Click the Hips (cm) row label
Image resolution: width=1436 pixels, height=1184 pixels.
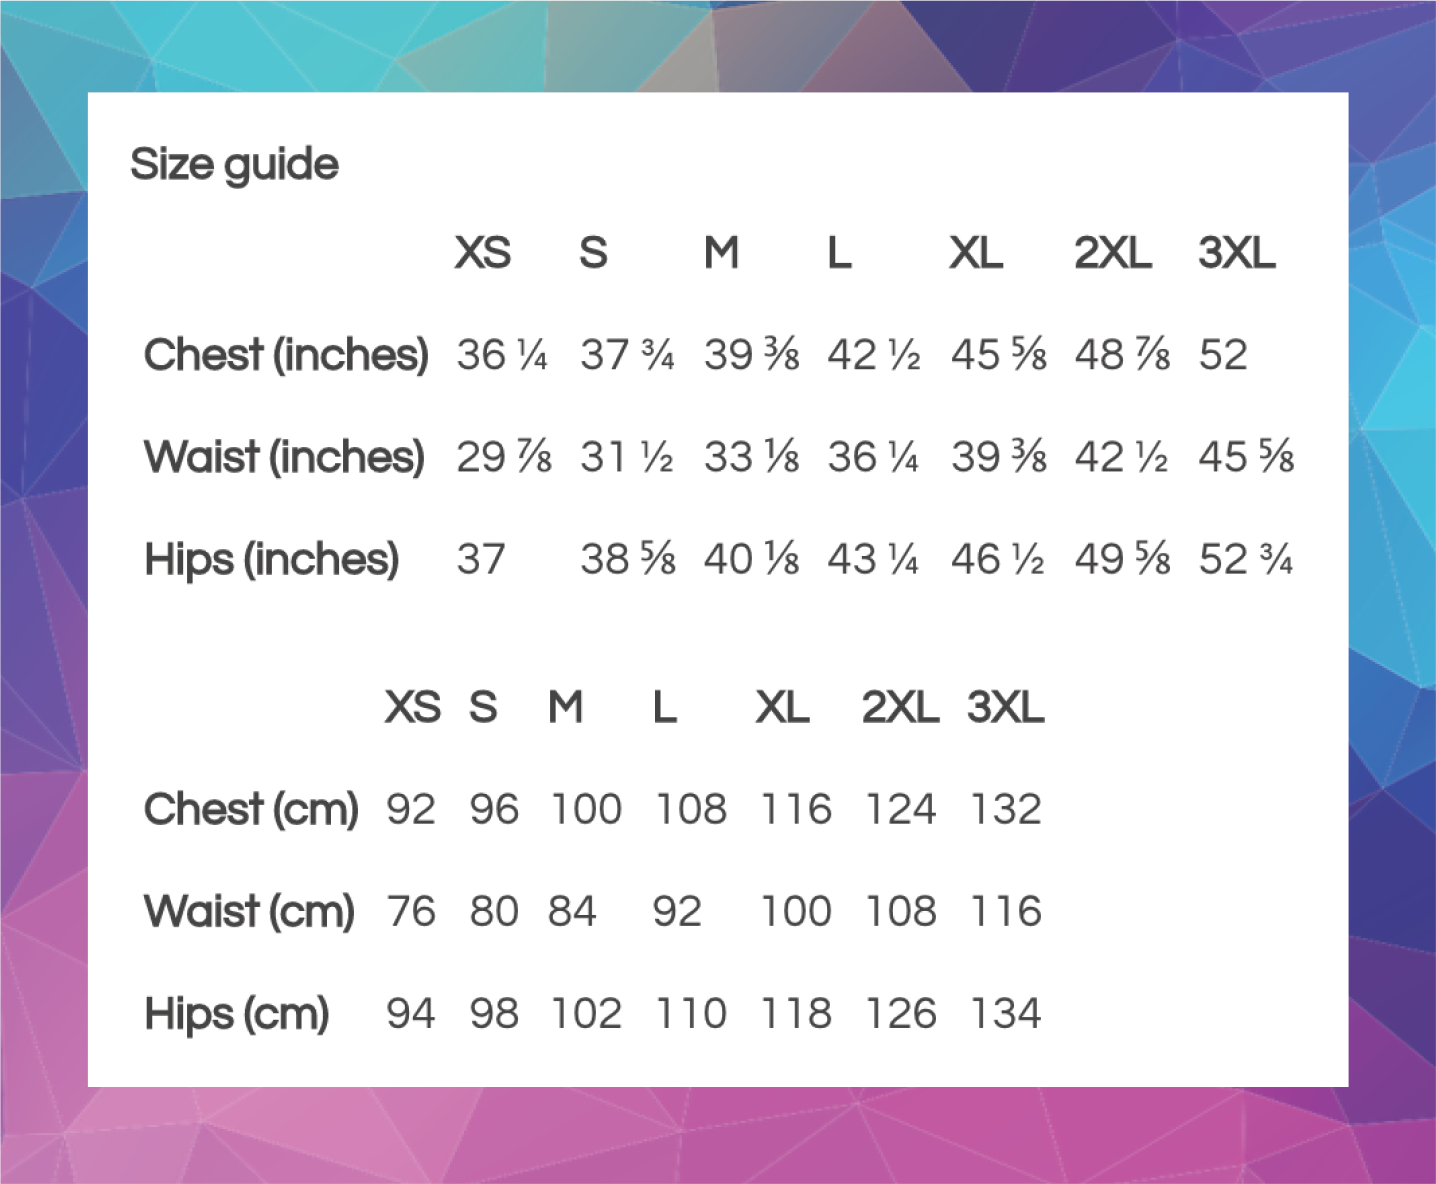tap(236, 1013)
